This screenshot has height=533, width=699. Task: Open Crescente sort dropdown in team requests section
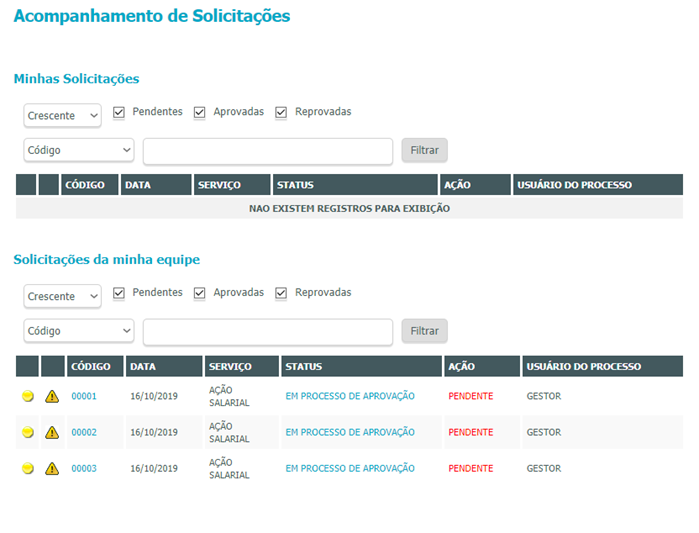point(62,296)
